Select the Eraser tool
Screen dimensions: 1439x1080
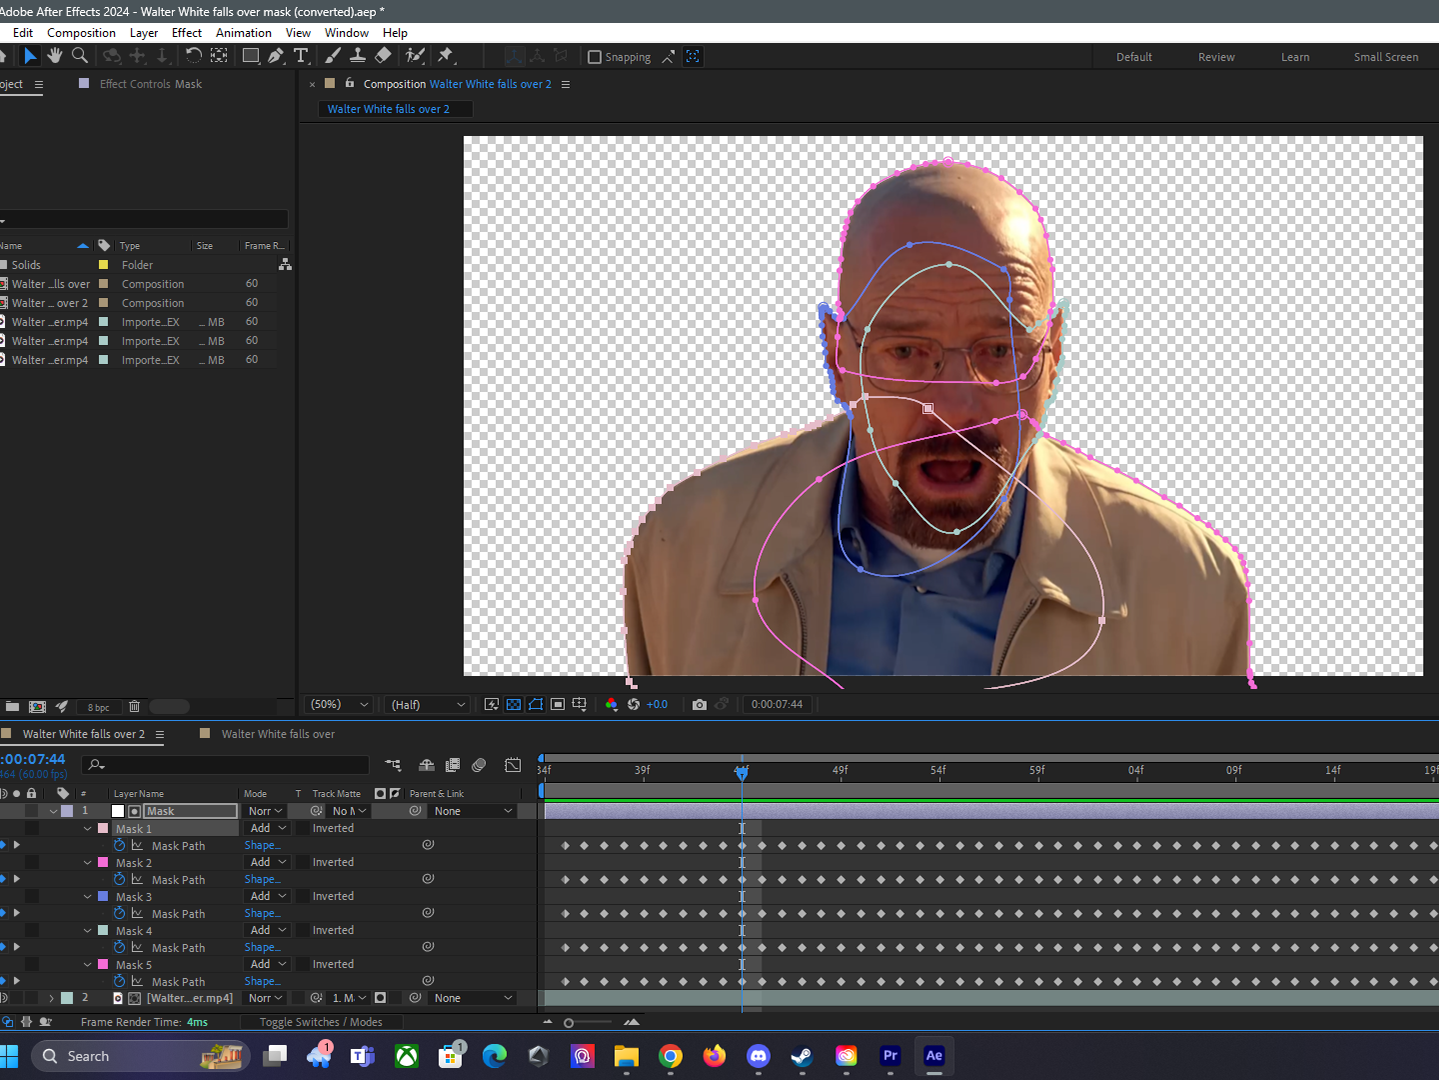point(383,56)
